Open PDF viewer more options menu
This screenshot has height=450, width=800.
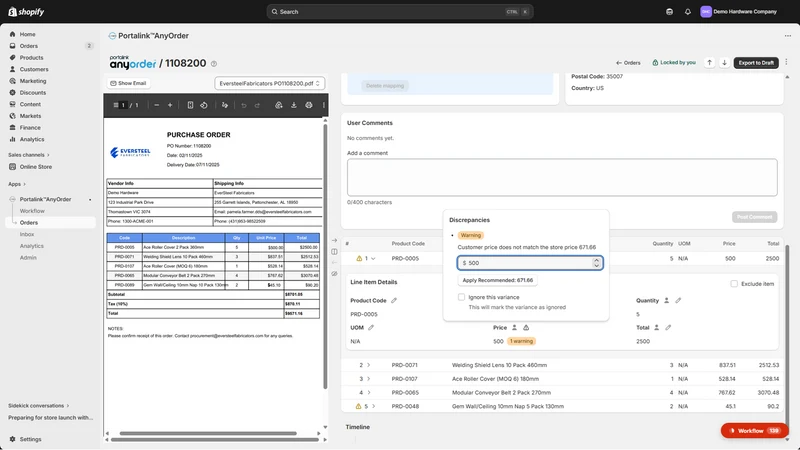pos(323,105)
